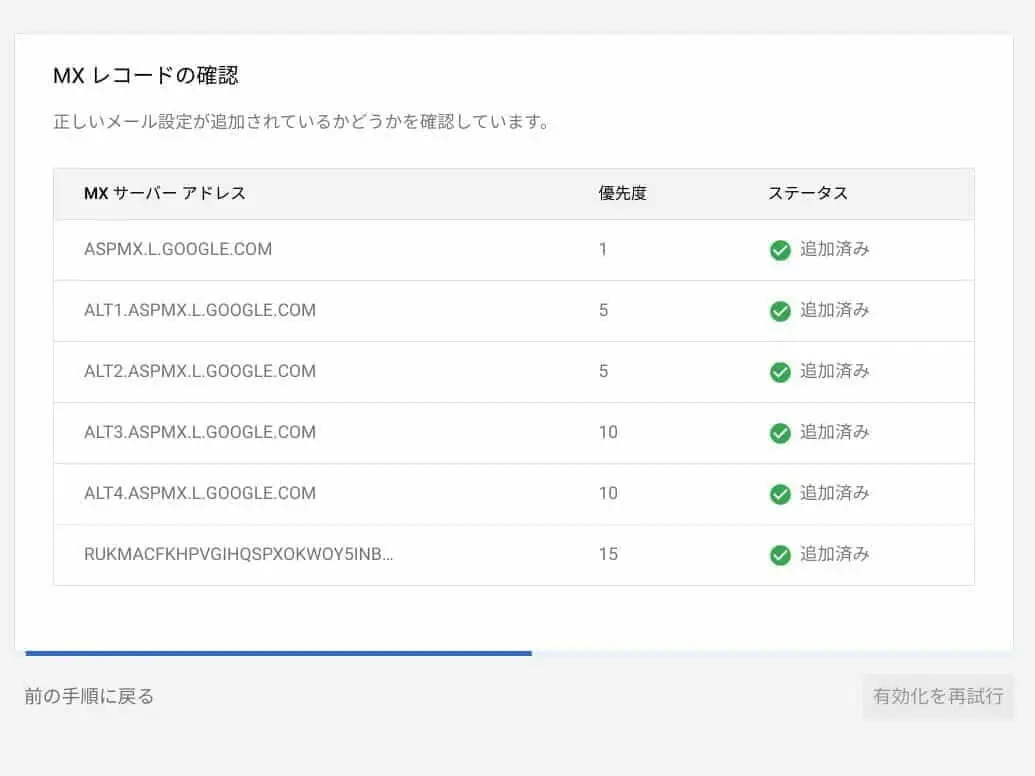
Task: Click the MX サーバー アドレス column header
Action: pyautogui.click(x=165, y=193)
